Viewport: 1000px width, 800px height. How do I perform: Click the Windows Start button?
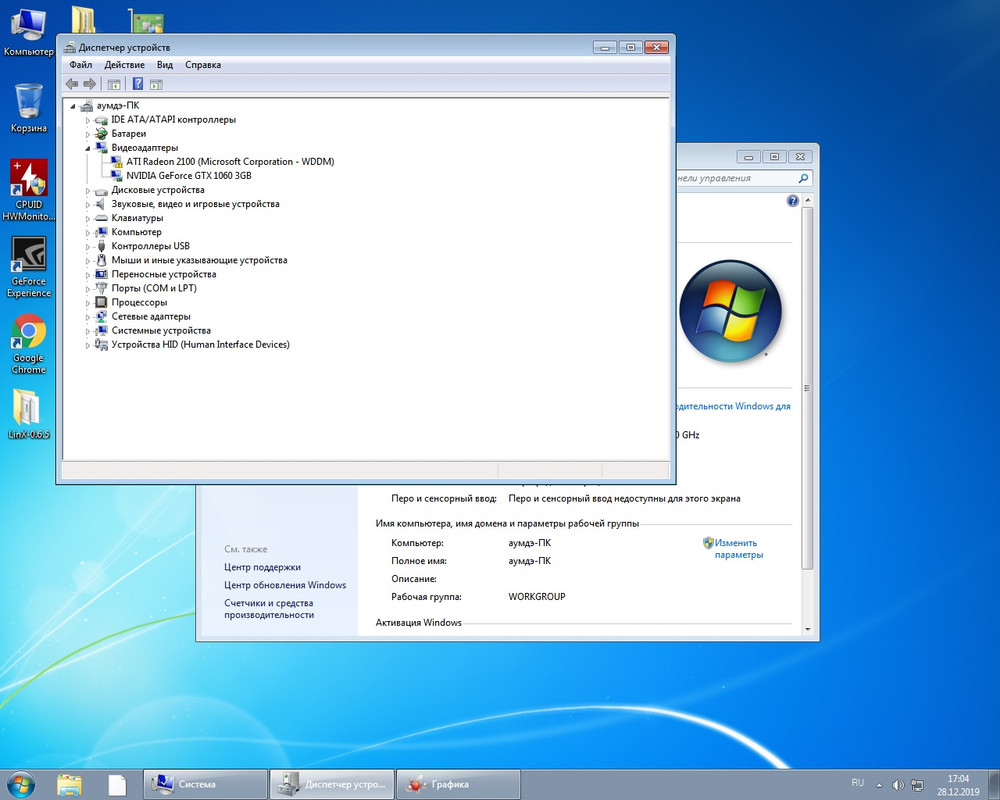[21, 785]
